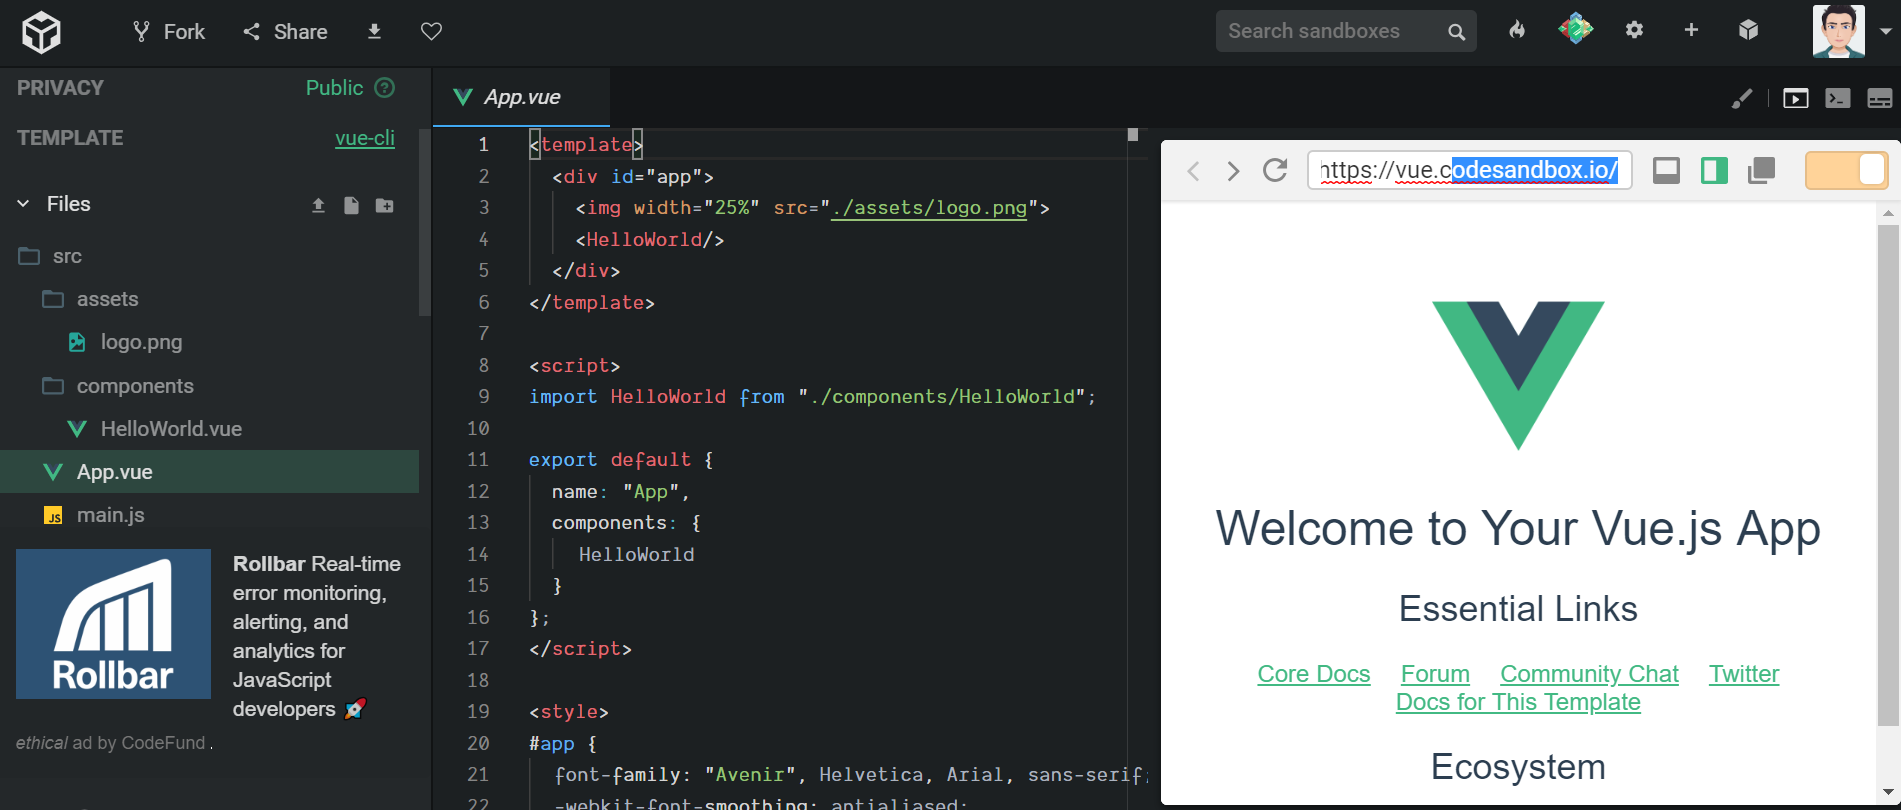Image resolution: width=1901 pixels, height=810 pixels.
Task: Open the flame explore icon
Action: (x=1517, y=30)
